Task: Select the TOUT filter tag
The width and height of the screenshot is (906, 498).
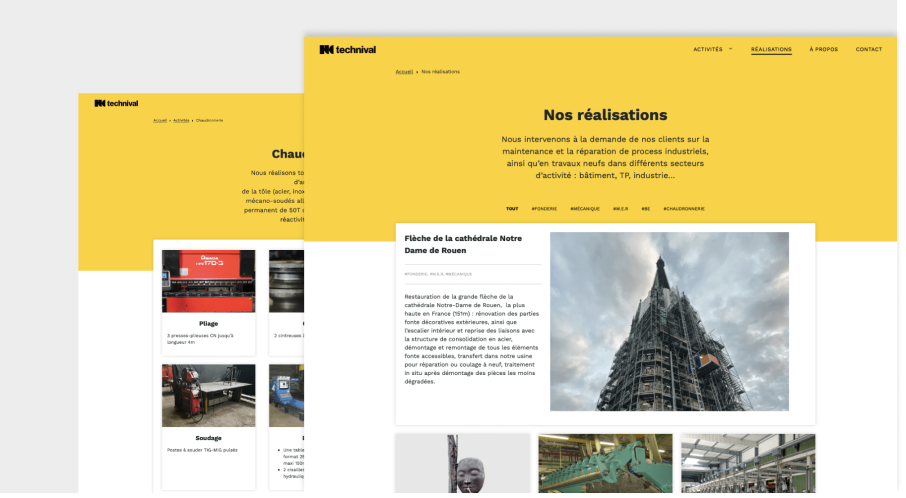Action: (x=512, y=209)
